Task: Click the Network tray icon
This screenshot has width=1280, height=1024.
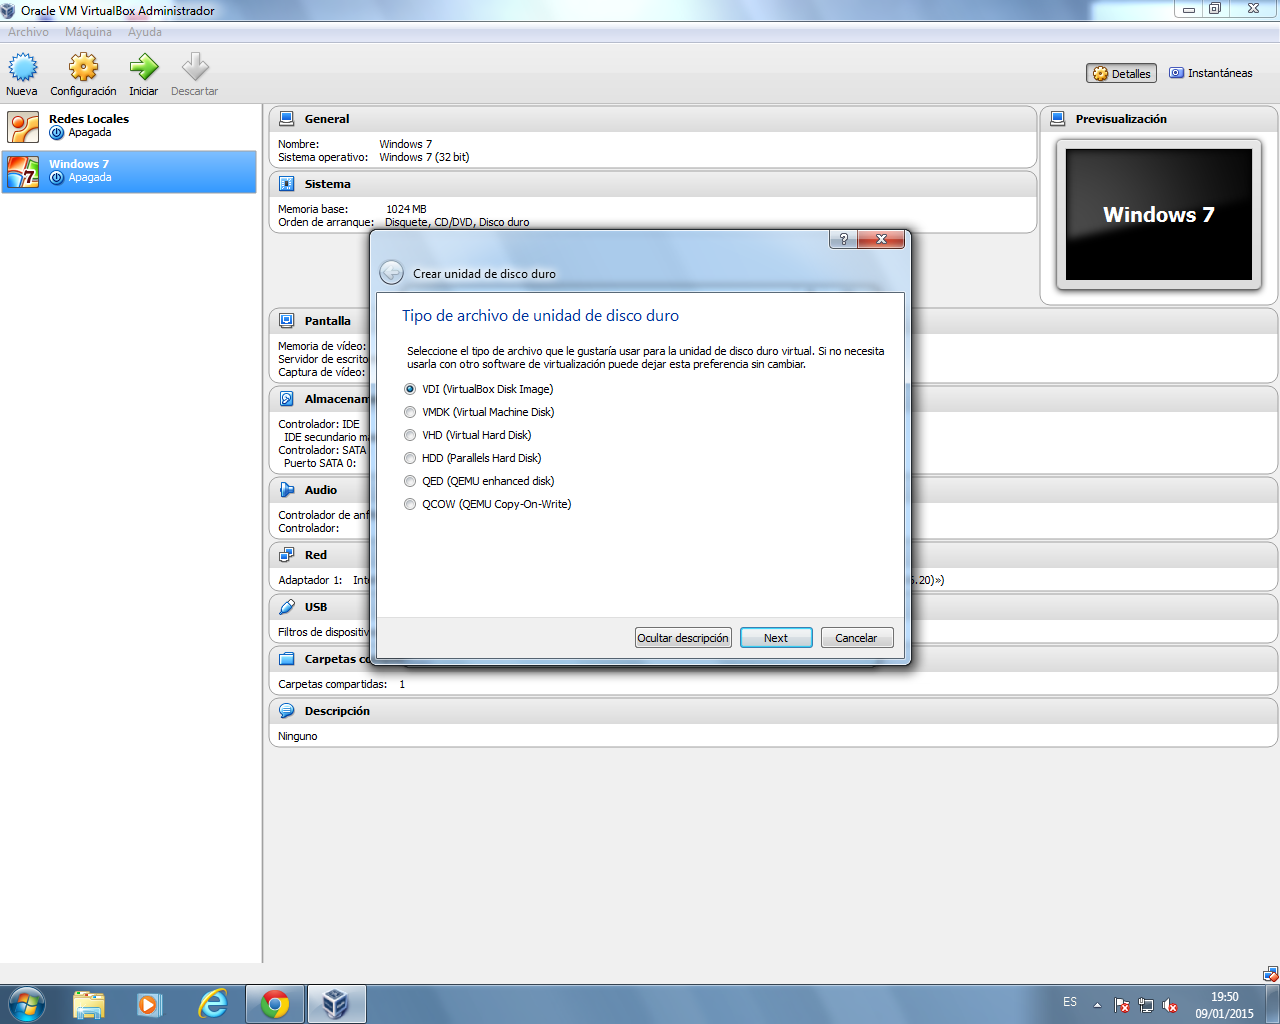Action: point(1146,1006)
